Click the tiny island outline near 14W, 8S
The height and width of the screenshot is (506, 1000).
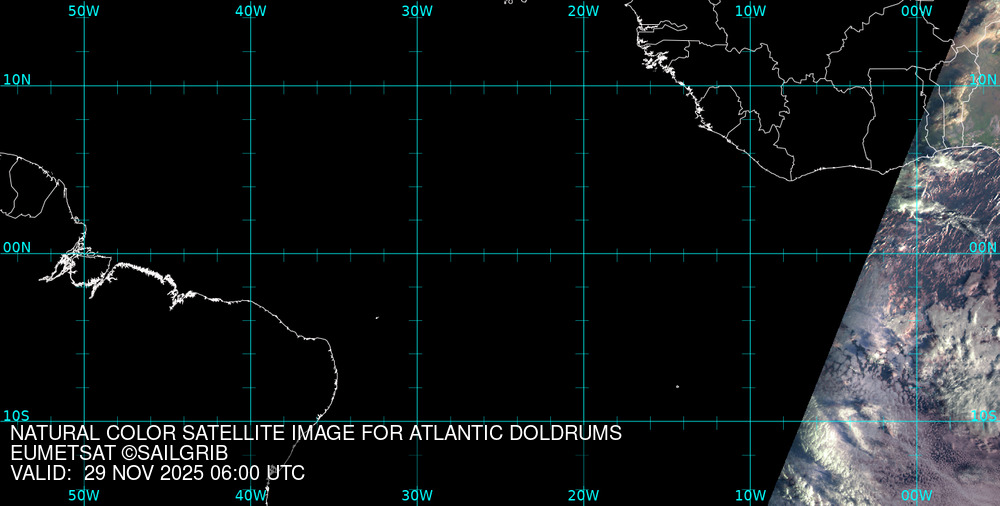click(x=677, y=386)
